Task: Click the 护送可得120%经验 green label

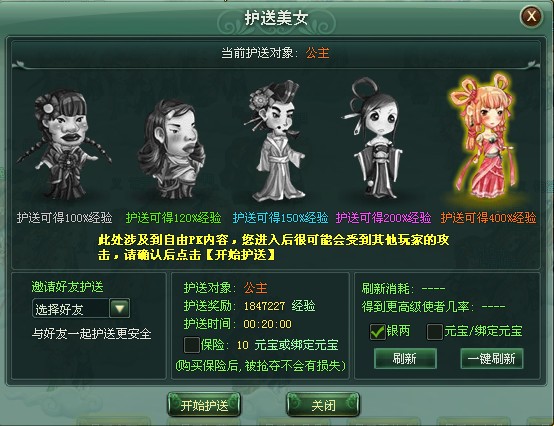Action: tap(173, 218)
